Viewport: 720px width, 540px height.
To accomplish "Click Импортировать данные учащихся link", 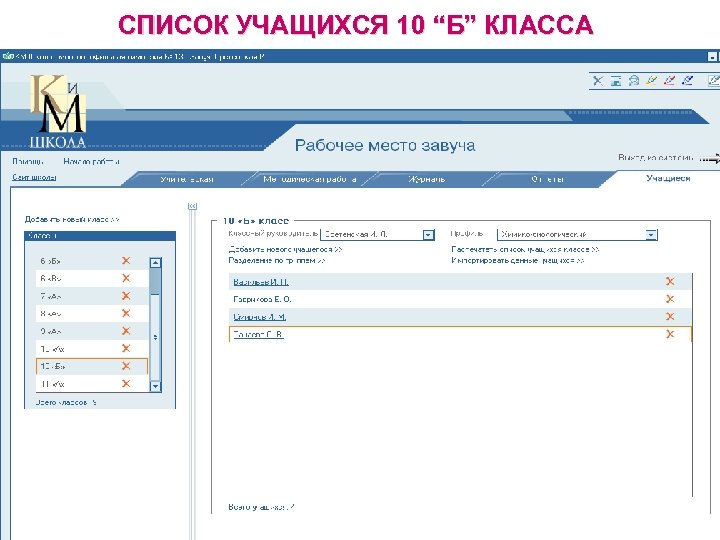I will point(518,260).
